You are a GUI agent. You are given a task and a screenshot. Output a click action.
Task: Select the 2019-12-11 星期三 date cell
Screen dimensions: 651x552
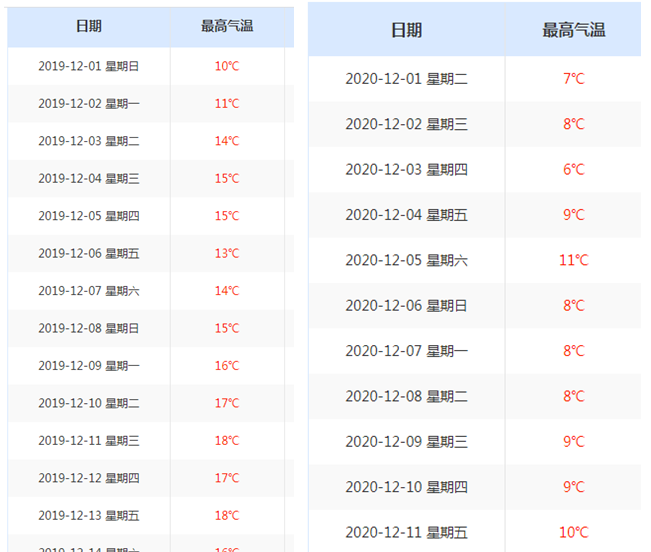pos(88,441)
